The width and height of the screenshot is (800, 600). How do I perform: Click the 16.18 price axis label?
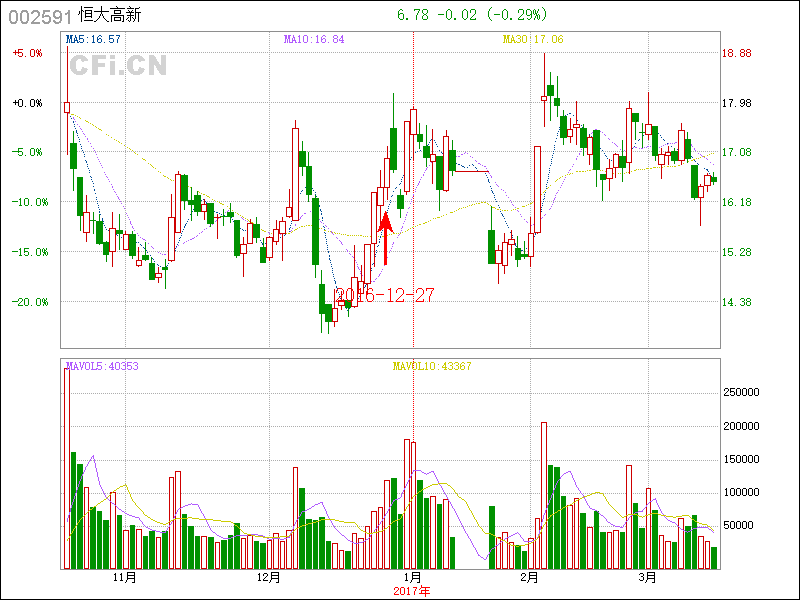pos(737,202)
